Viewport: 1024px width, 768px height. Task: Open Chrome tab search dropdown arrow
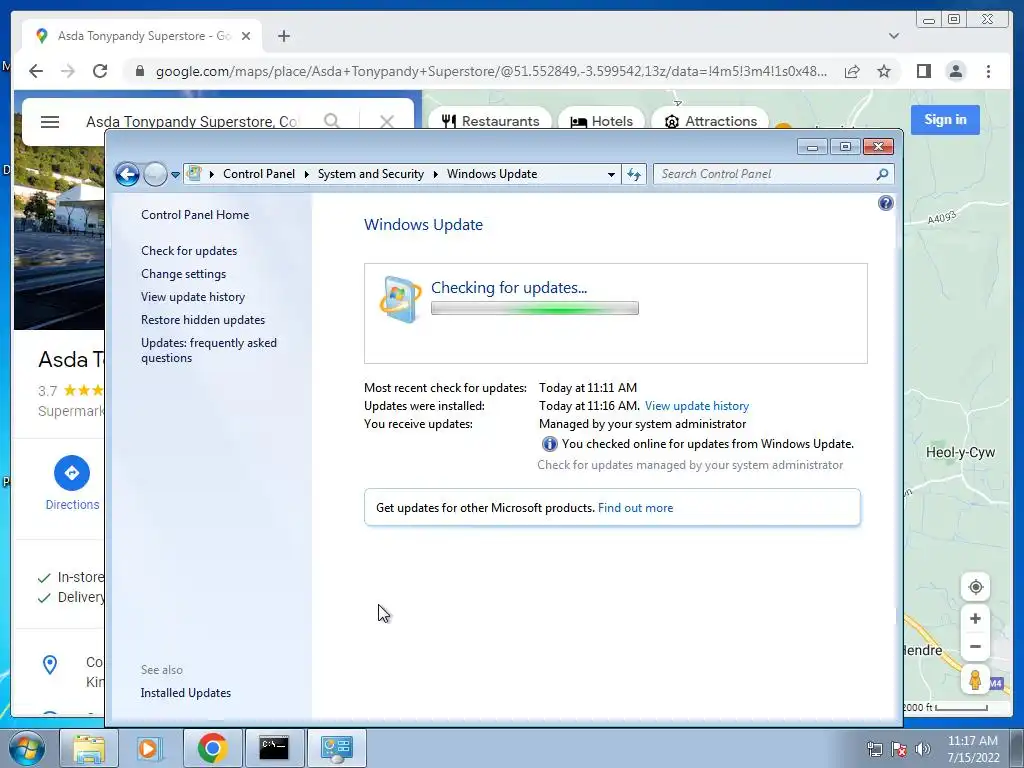coord(893,36)
